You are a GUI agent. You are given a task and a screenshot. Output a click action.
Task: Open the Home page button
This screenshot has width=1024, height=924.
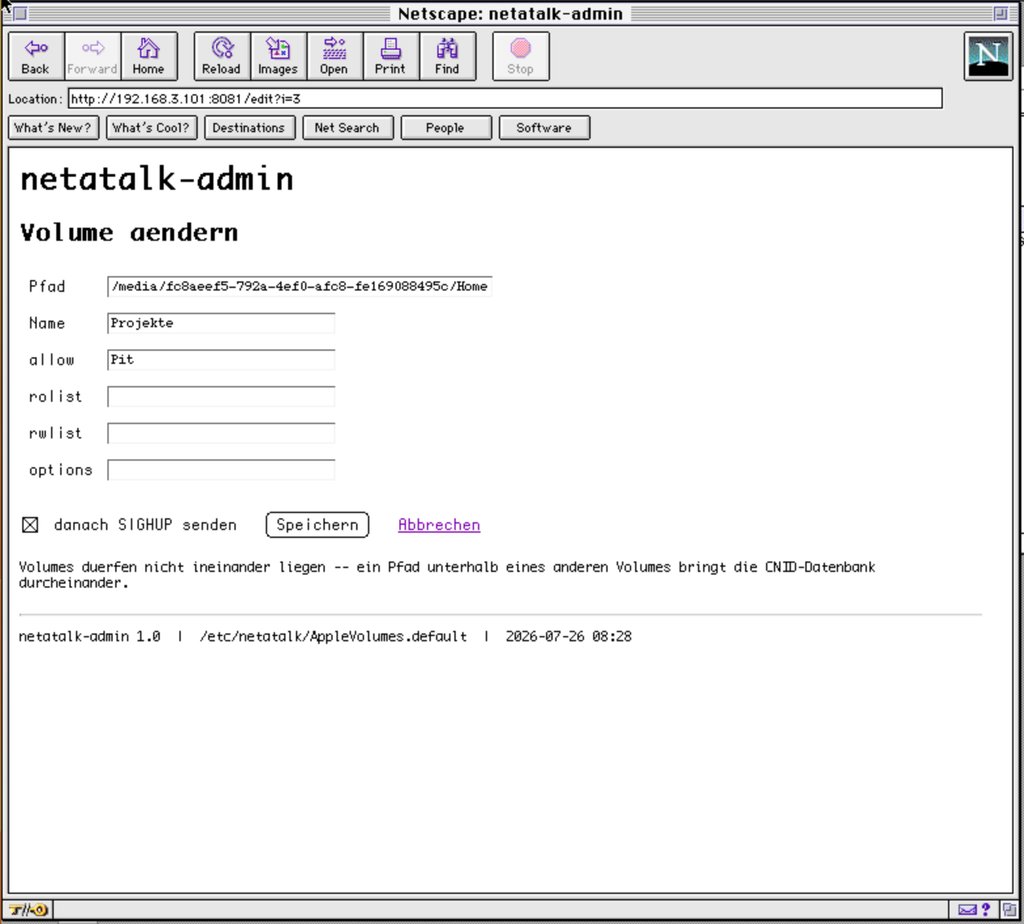pyautogui.click(x=148, y=56)
